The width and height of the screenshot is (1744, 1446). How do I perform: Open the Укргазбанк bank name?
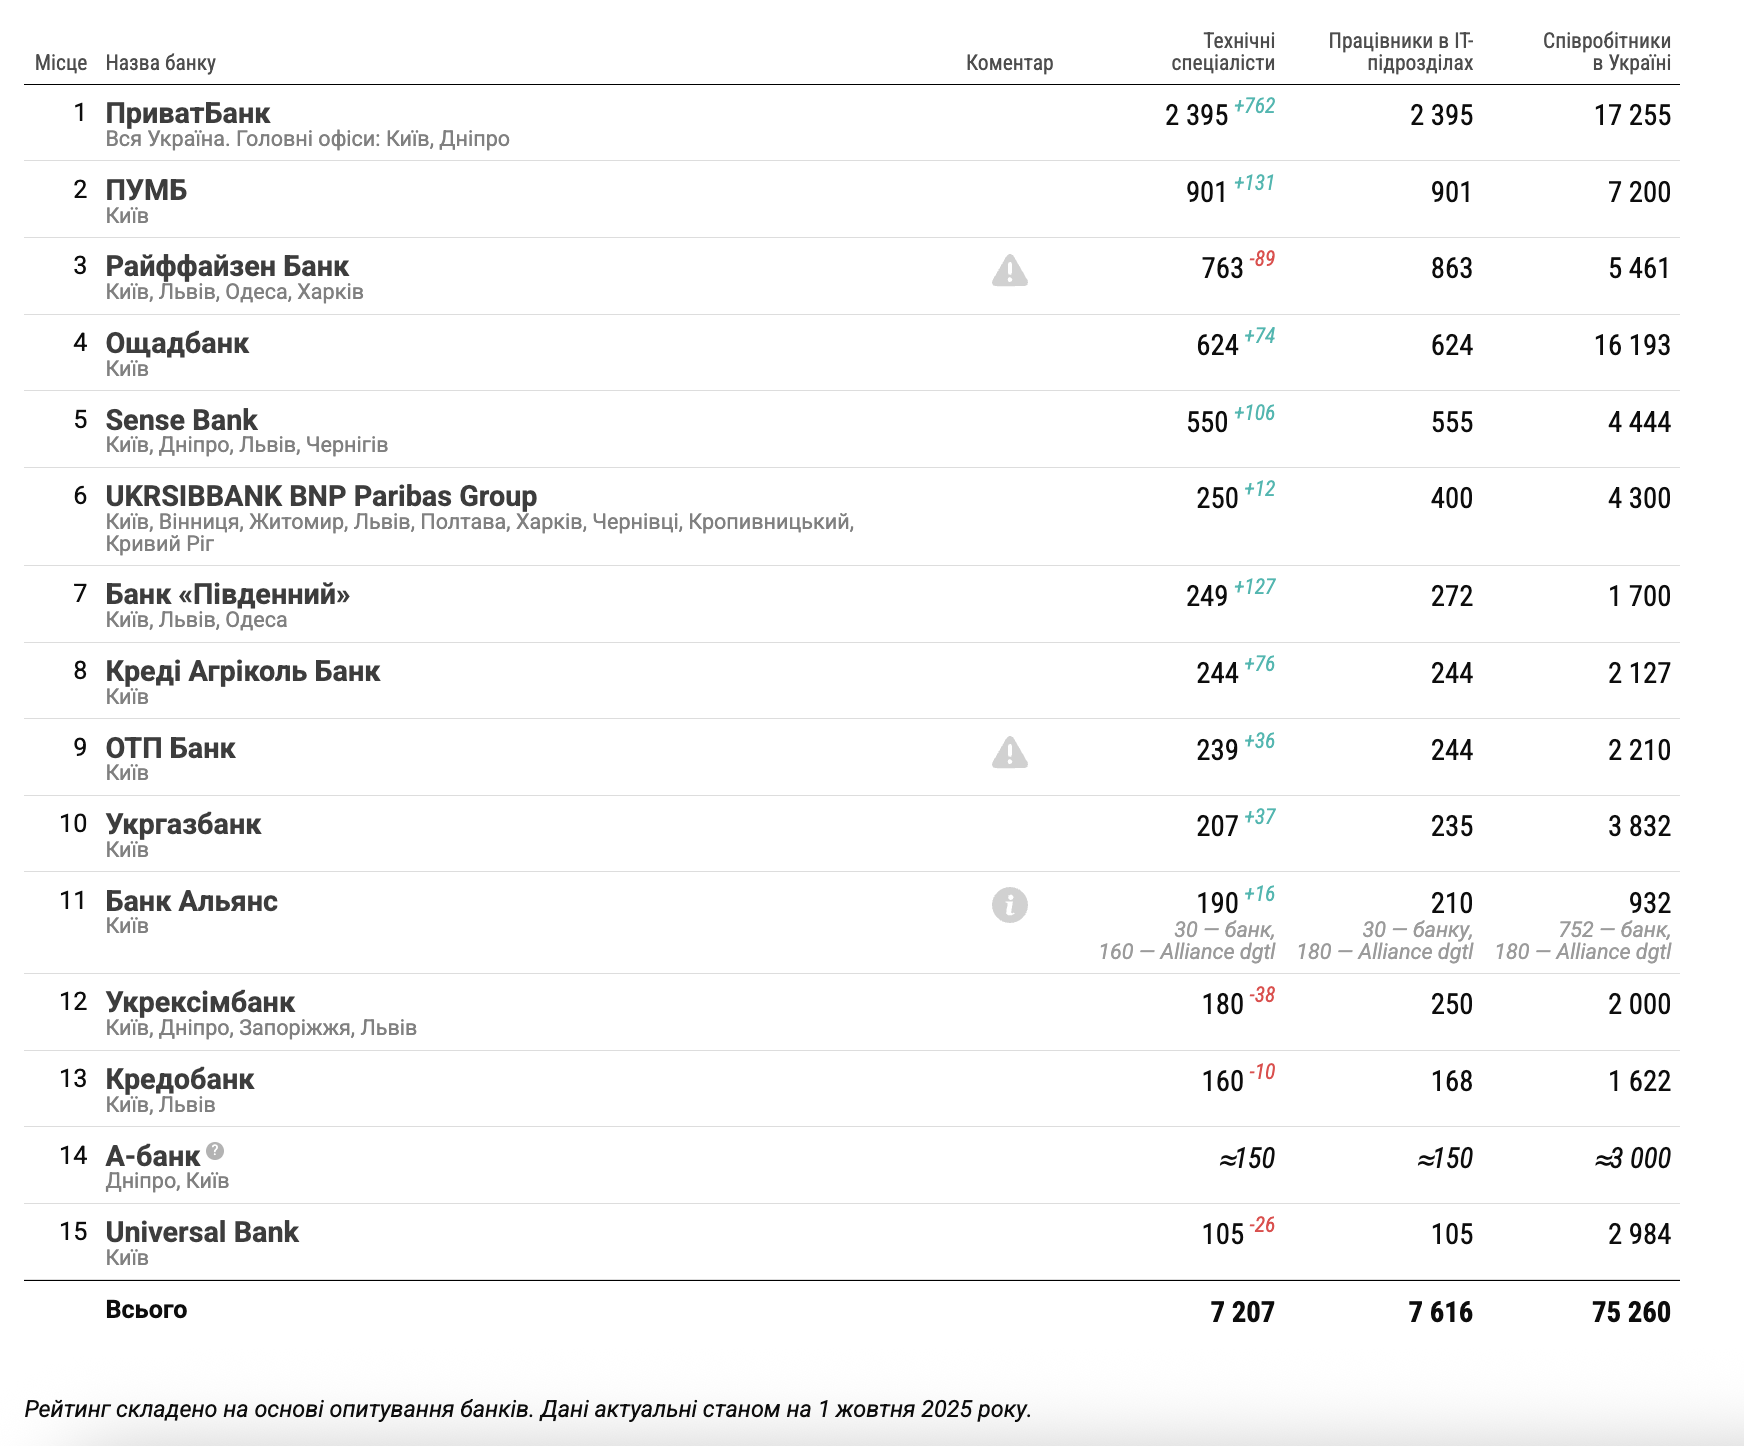pos(183,824)
